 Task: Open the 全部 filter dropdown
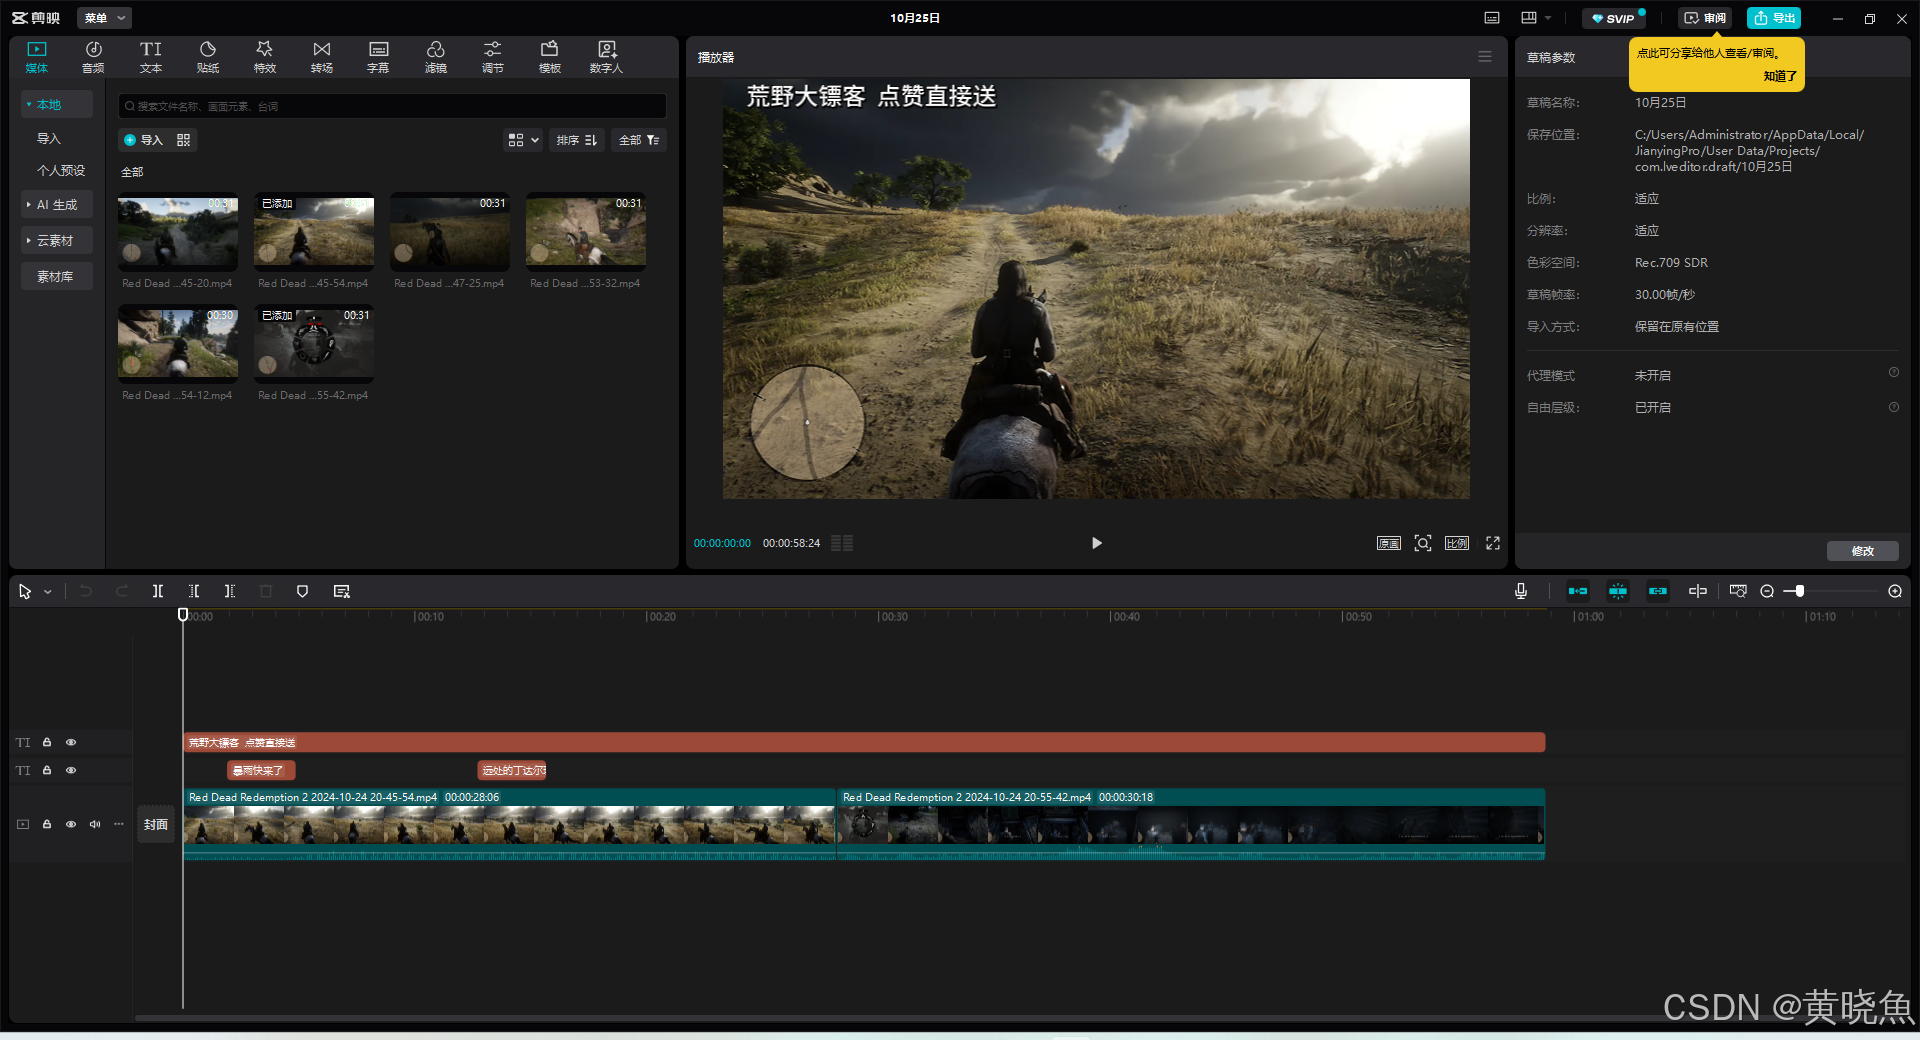click(x=639, y=140)
